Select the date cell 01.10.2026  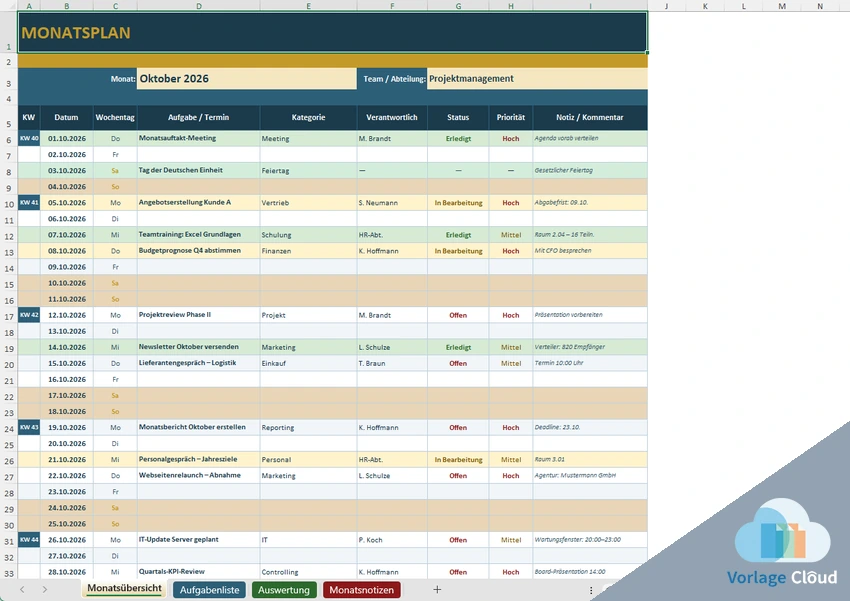pos(67,138)
